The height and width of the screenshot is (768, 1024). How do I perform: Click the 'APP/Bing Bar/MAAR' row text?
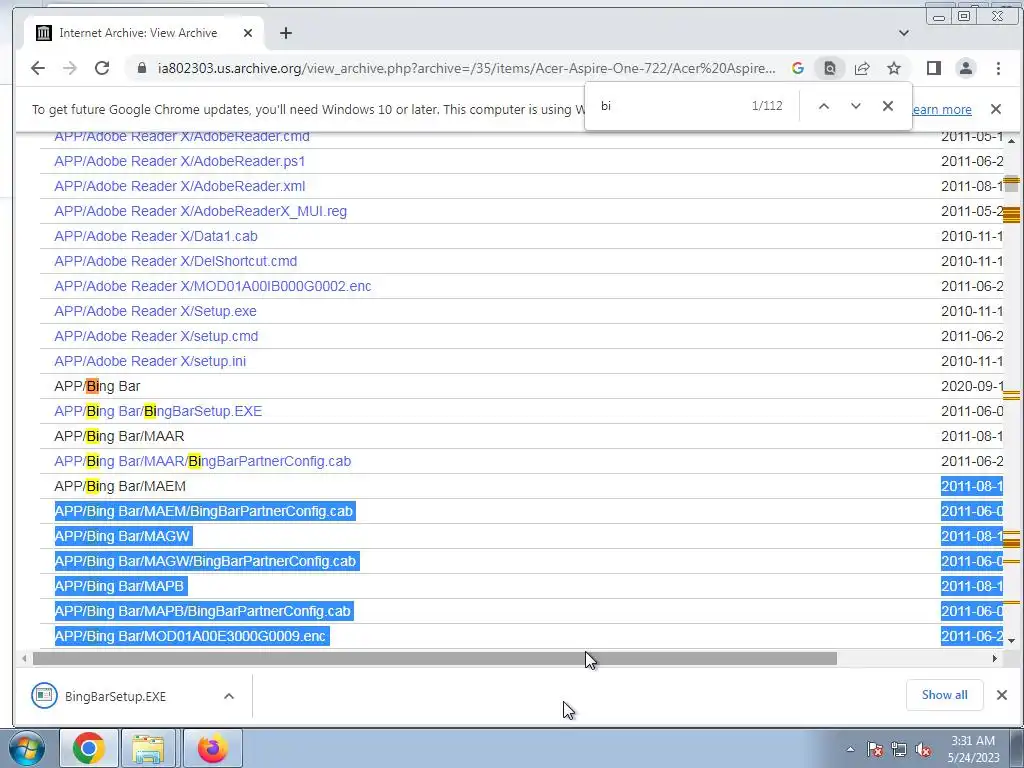(120, 436)
